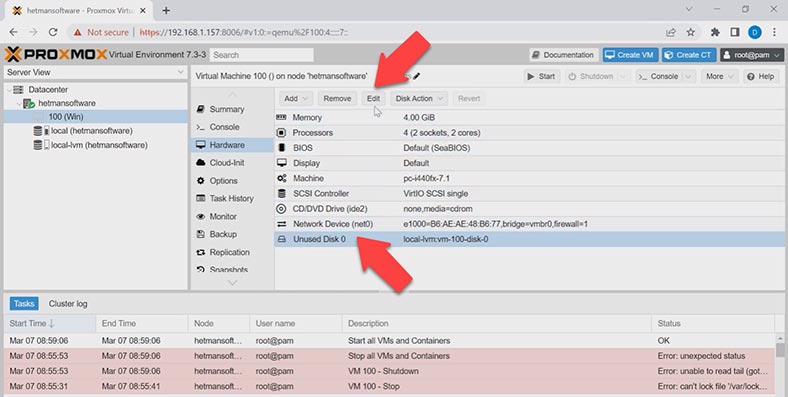Open the Chrome profile avatar D

pyautogui.click(x=754, y=32)
